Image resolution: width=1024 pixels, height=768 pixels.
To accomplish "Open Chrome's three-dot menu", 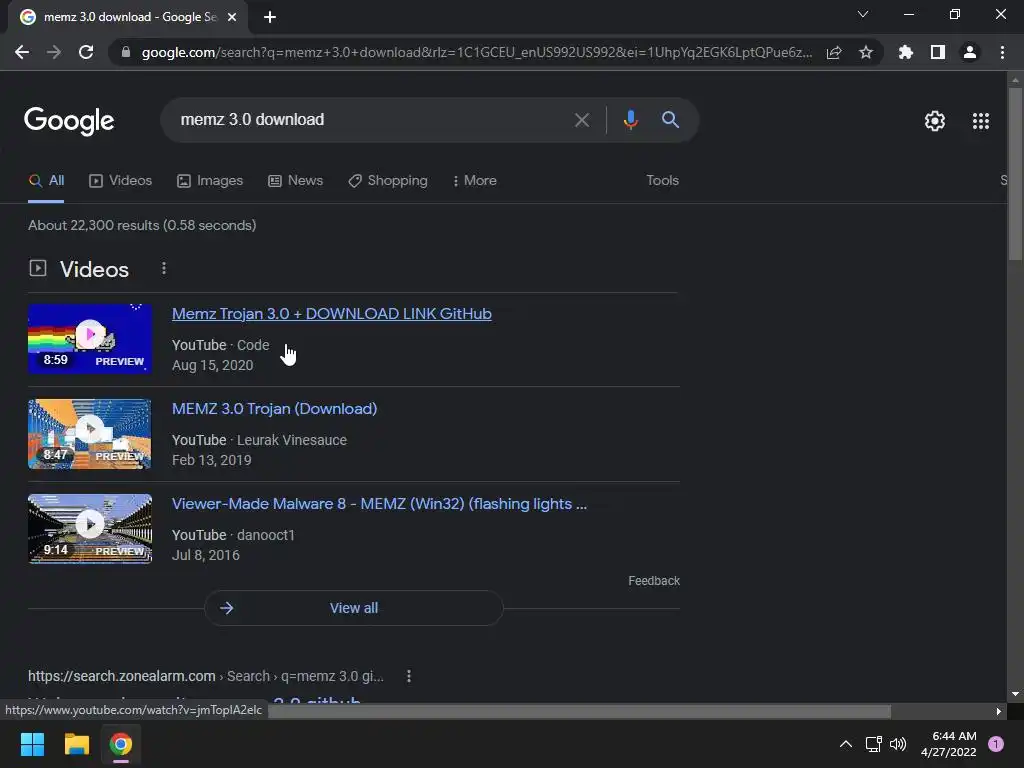I will (1002, 52).
